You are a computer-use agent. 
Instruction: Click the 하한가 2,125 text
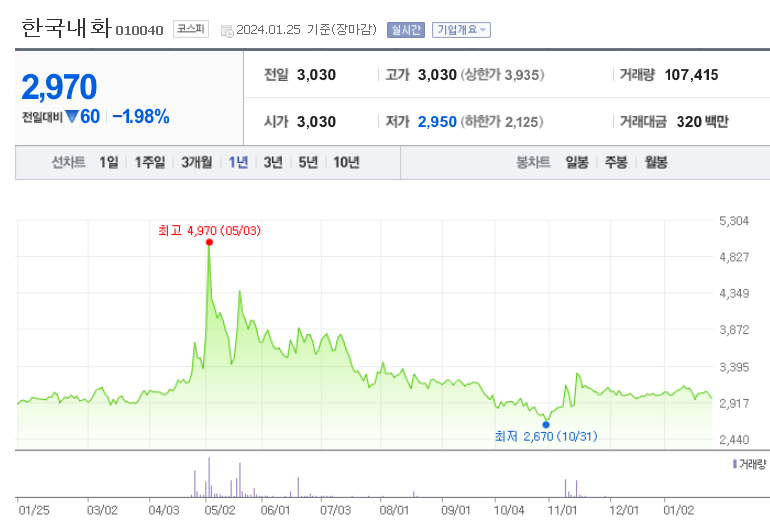coord(502,121)
